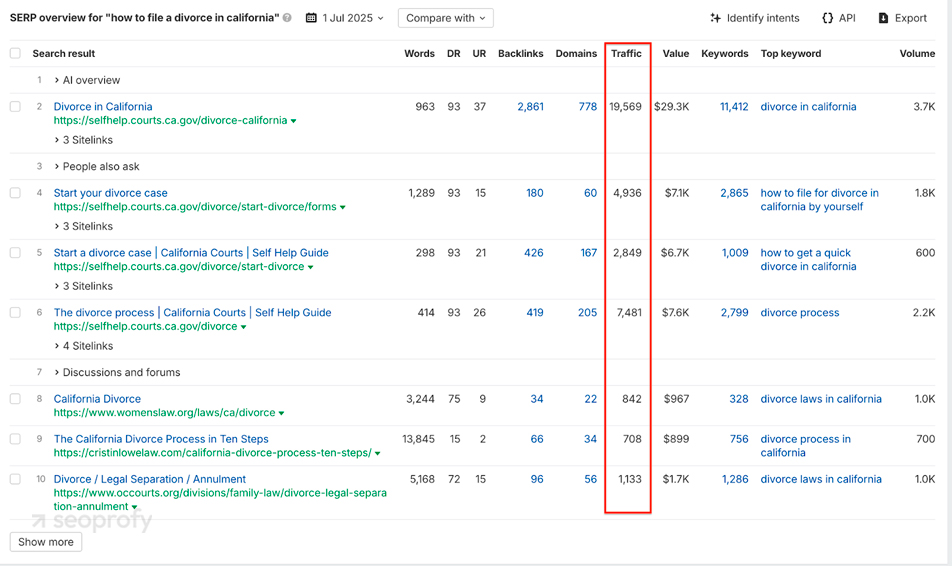The height and width of the screenshot is (566, 952).
Task: Toggle the select-all checkbox in header
Action: (x=15, y=53)
